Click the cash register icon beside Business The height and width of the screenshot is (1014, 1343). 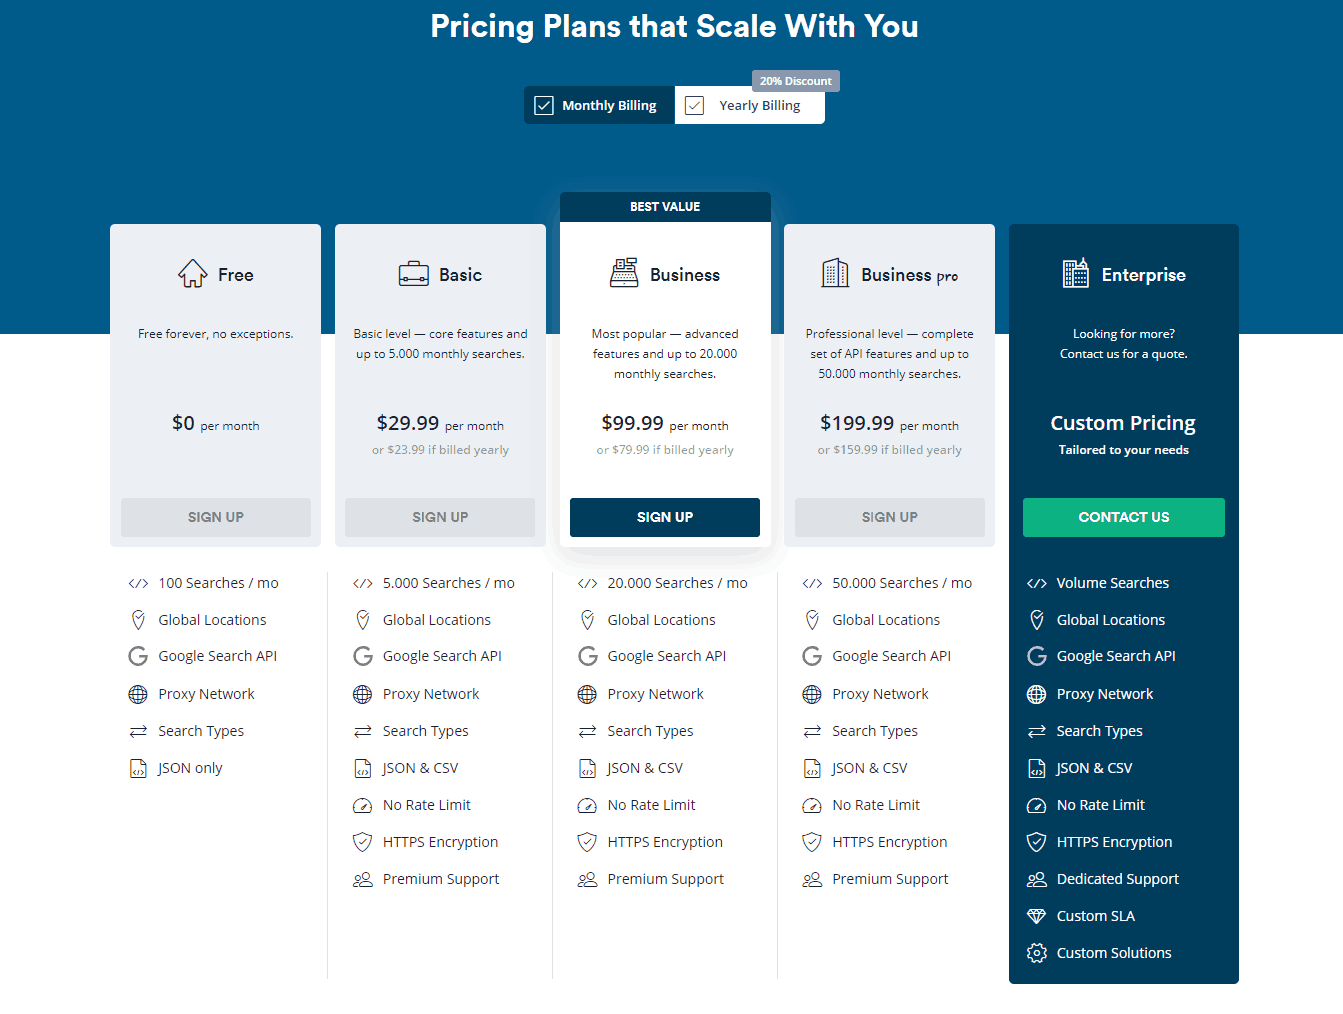pos(624,273)
